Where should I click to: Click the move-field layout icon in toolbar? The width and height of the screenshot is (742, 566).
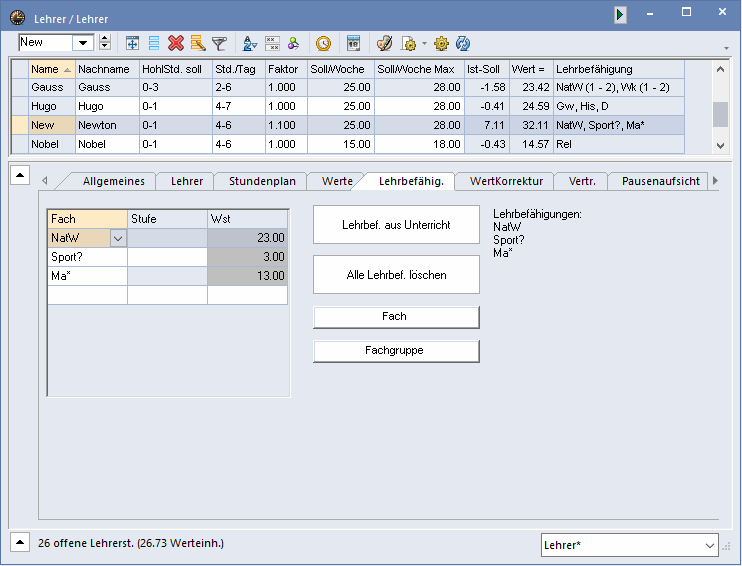132,44
